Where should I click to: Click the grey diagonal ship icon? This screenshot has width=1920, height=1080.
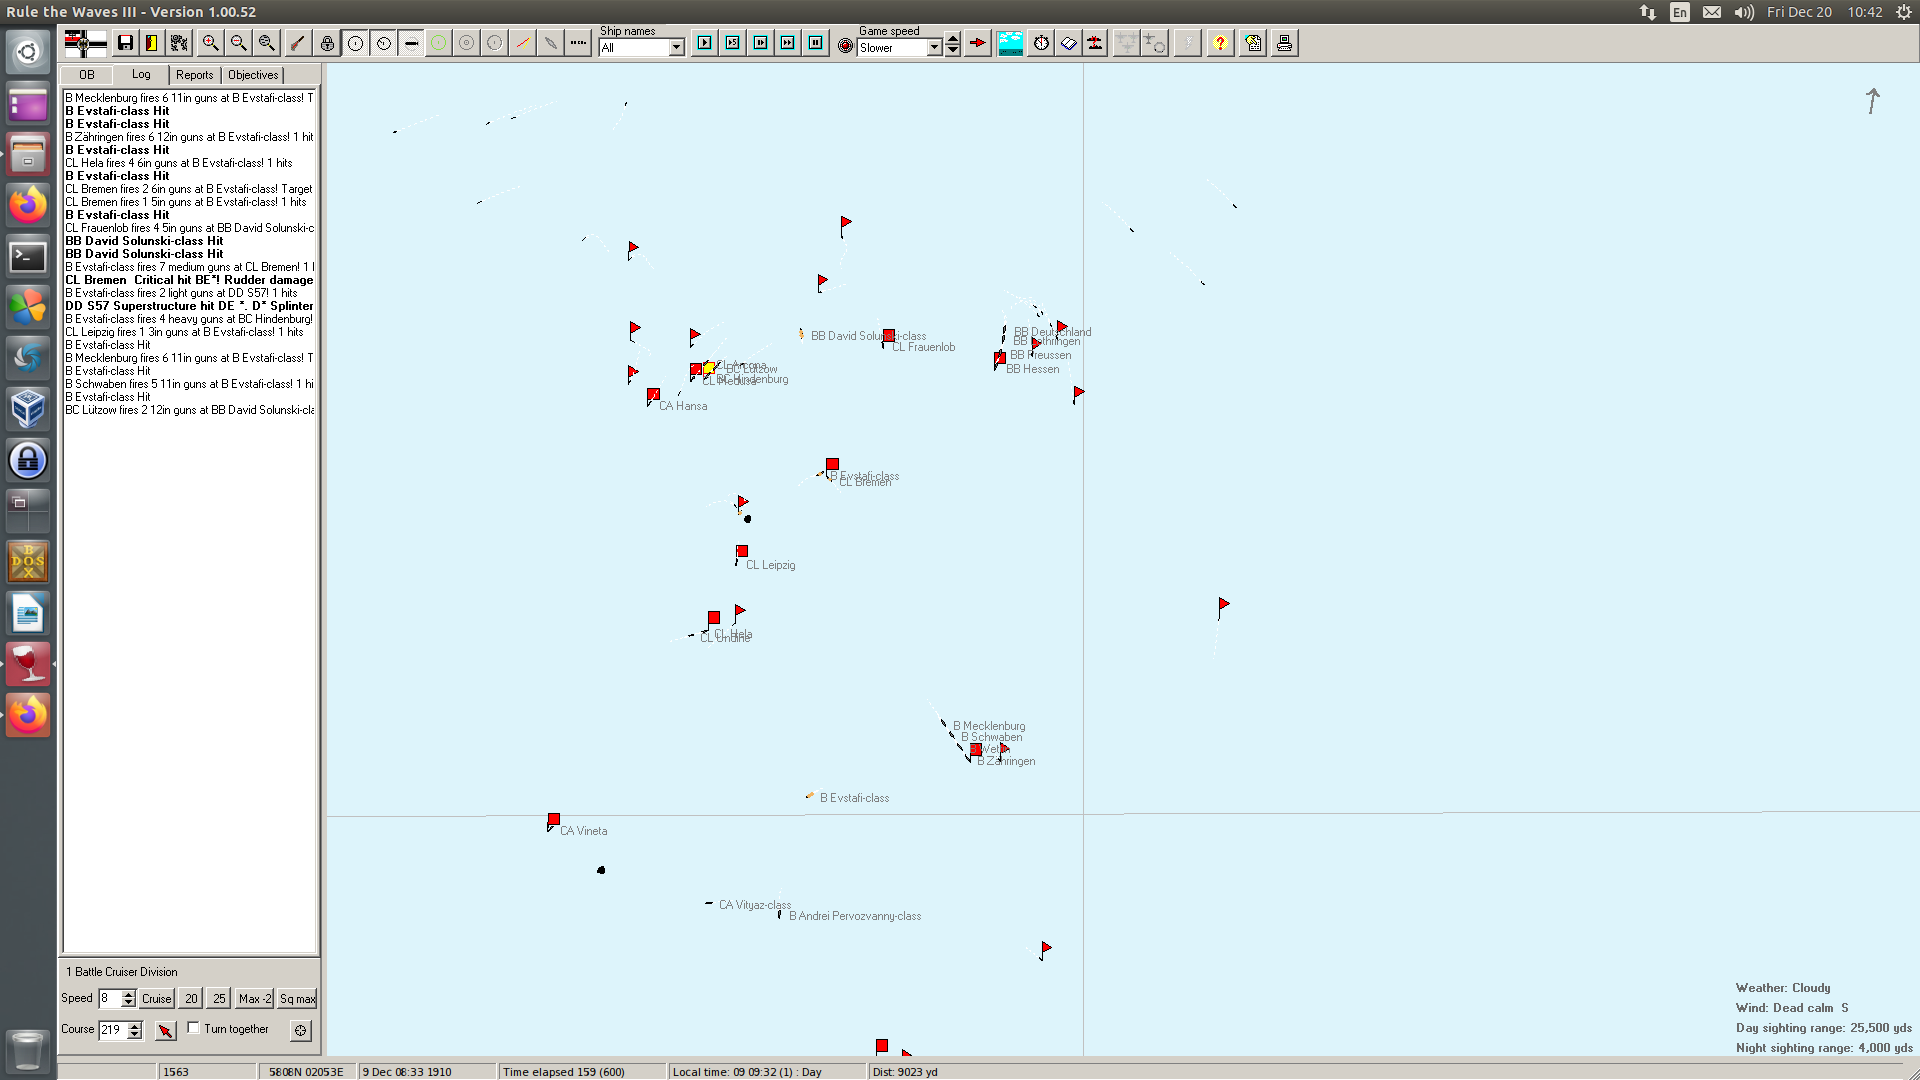[x=550, y=43]
